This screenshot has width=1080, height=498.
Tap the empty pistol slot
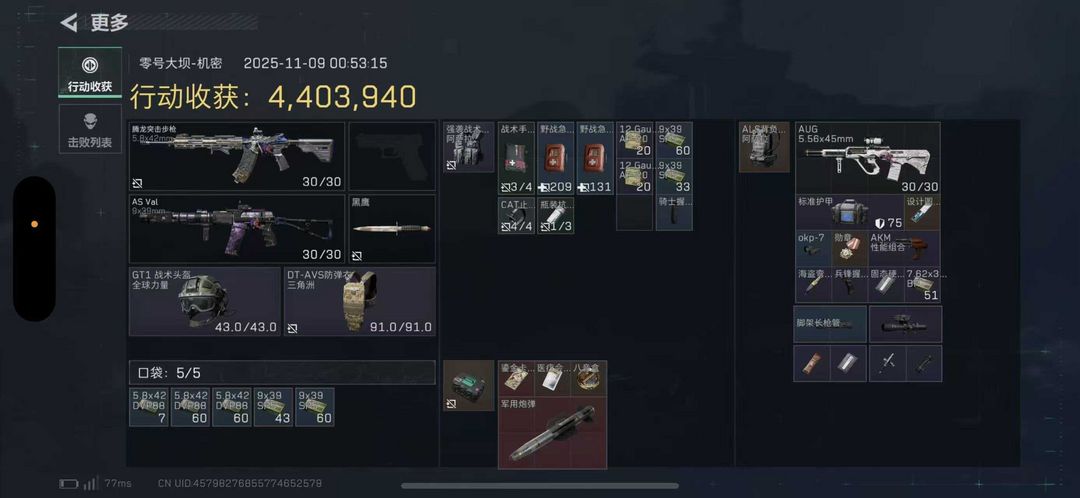point(393,156)
